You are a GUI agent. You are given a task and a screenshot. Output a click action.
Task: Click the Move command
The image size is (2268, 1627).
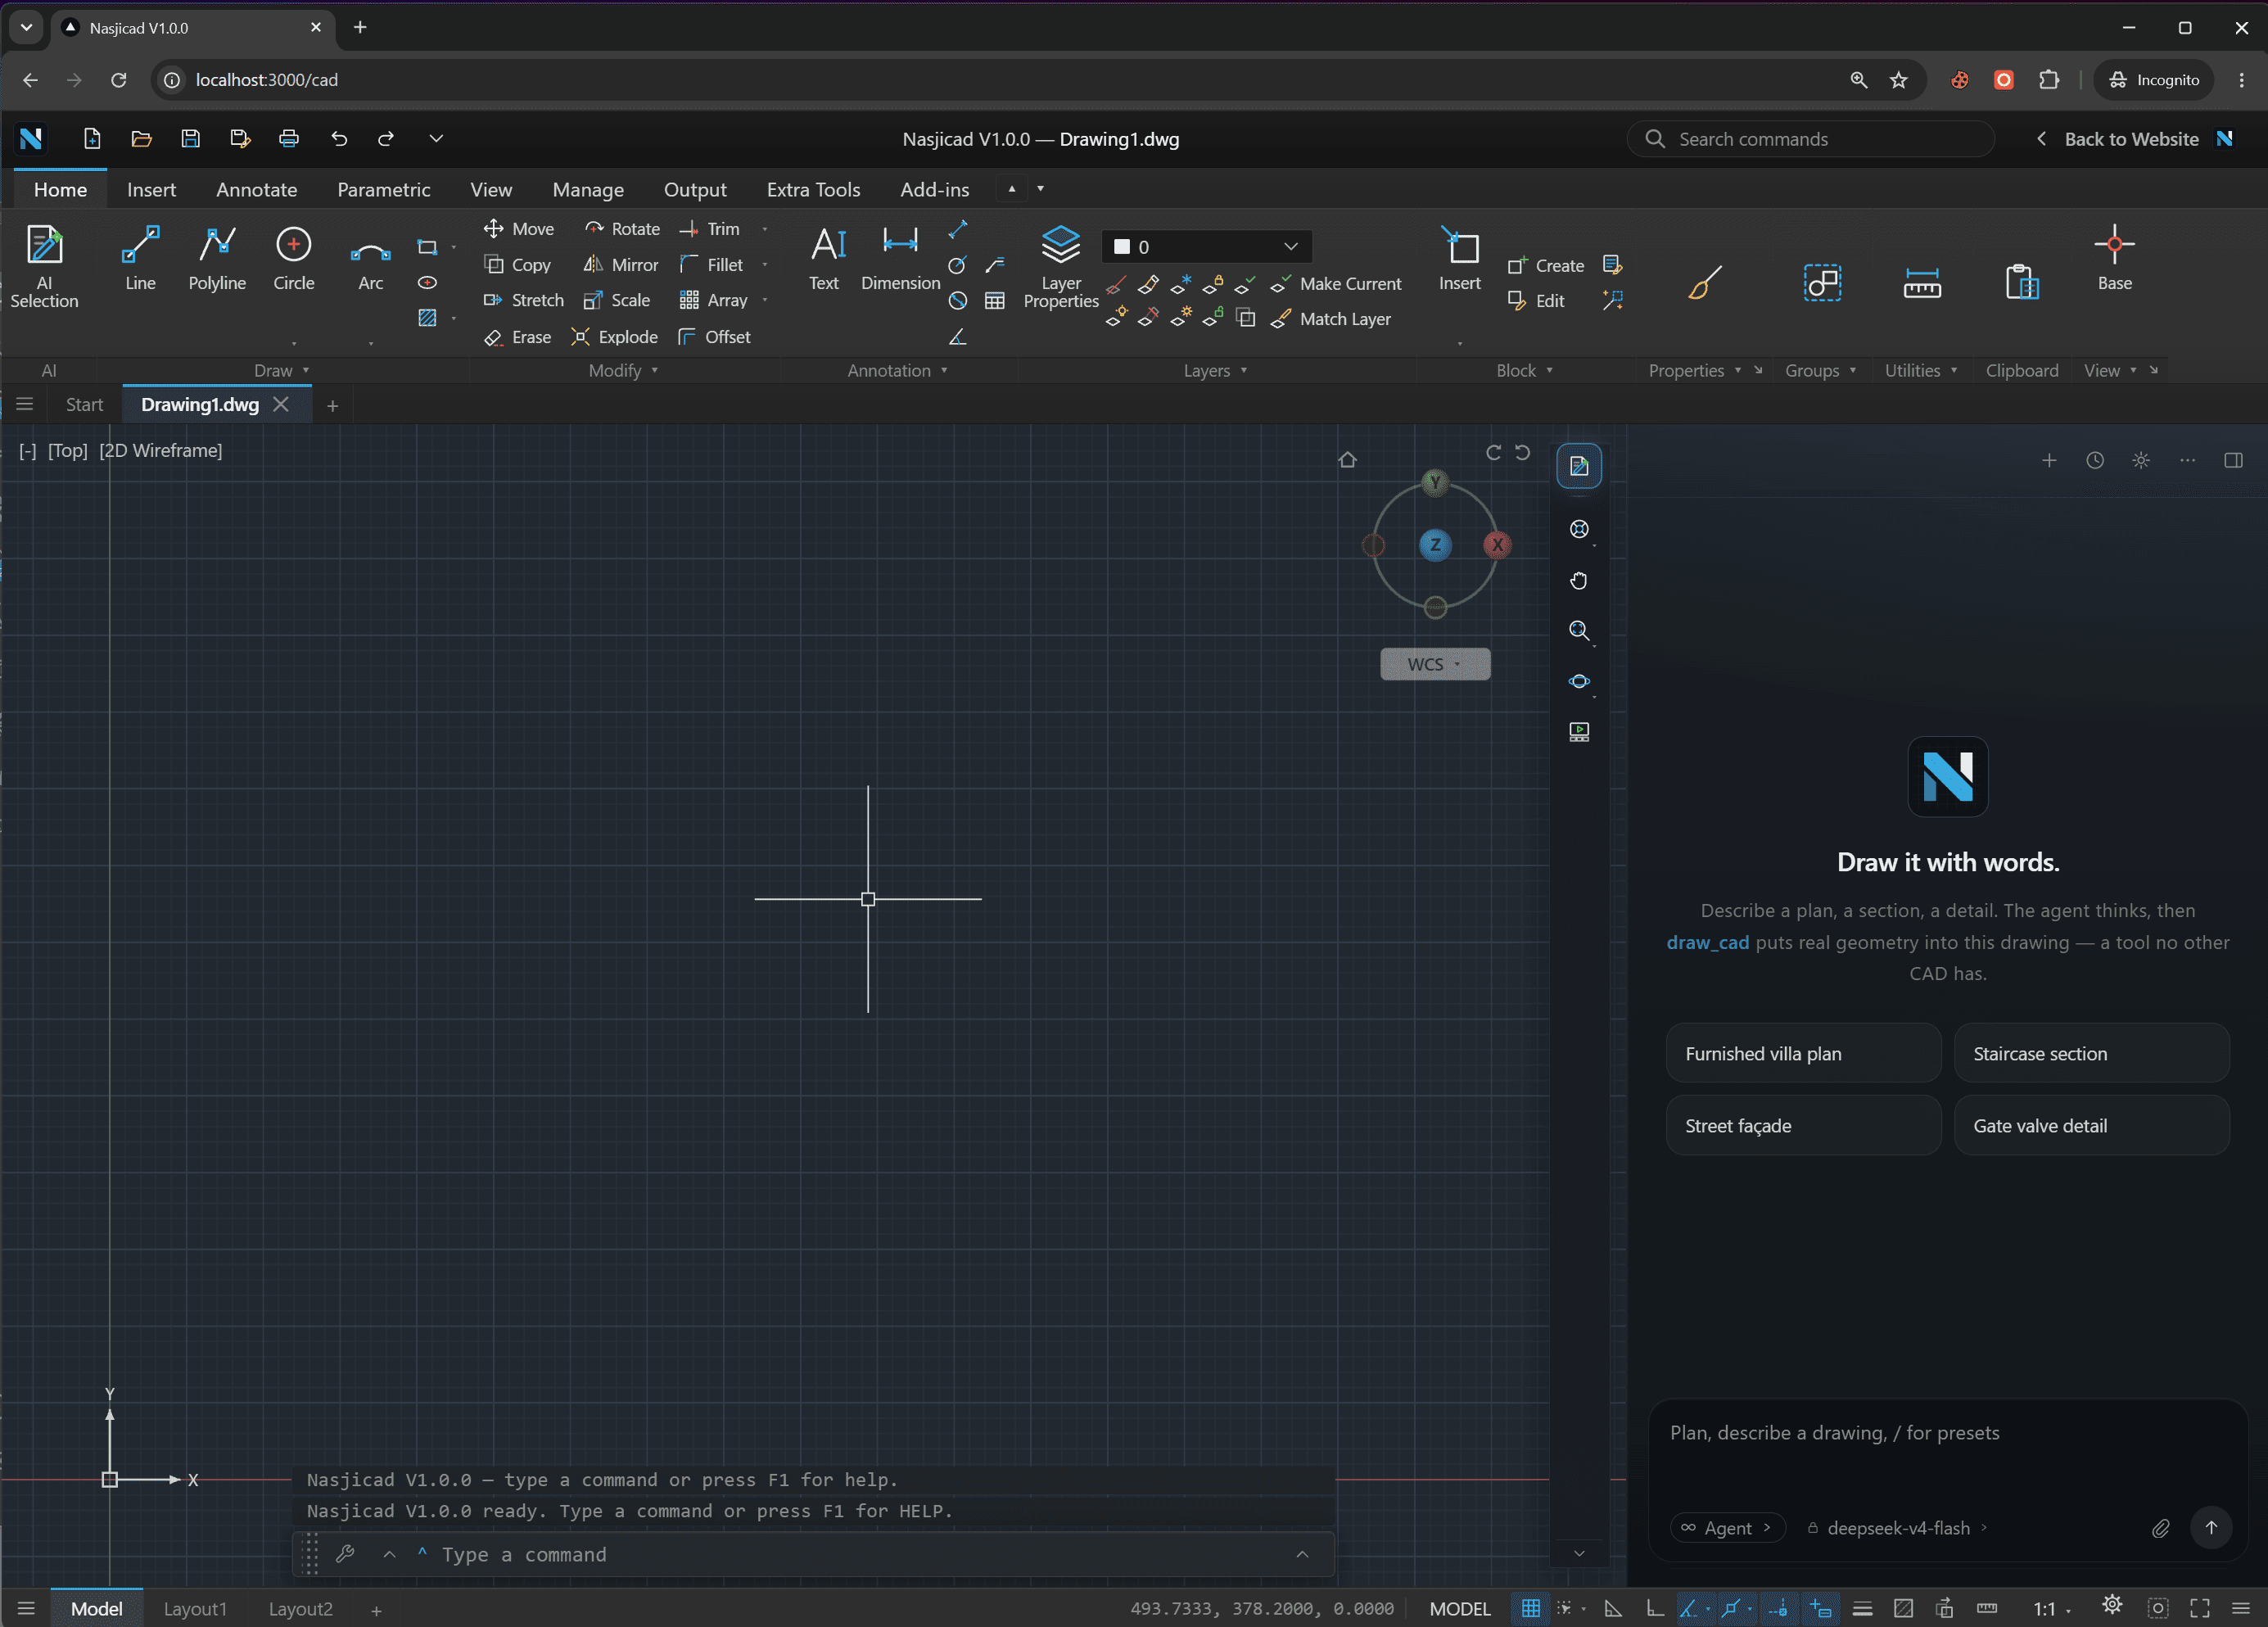(x=518, y=229)
